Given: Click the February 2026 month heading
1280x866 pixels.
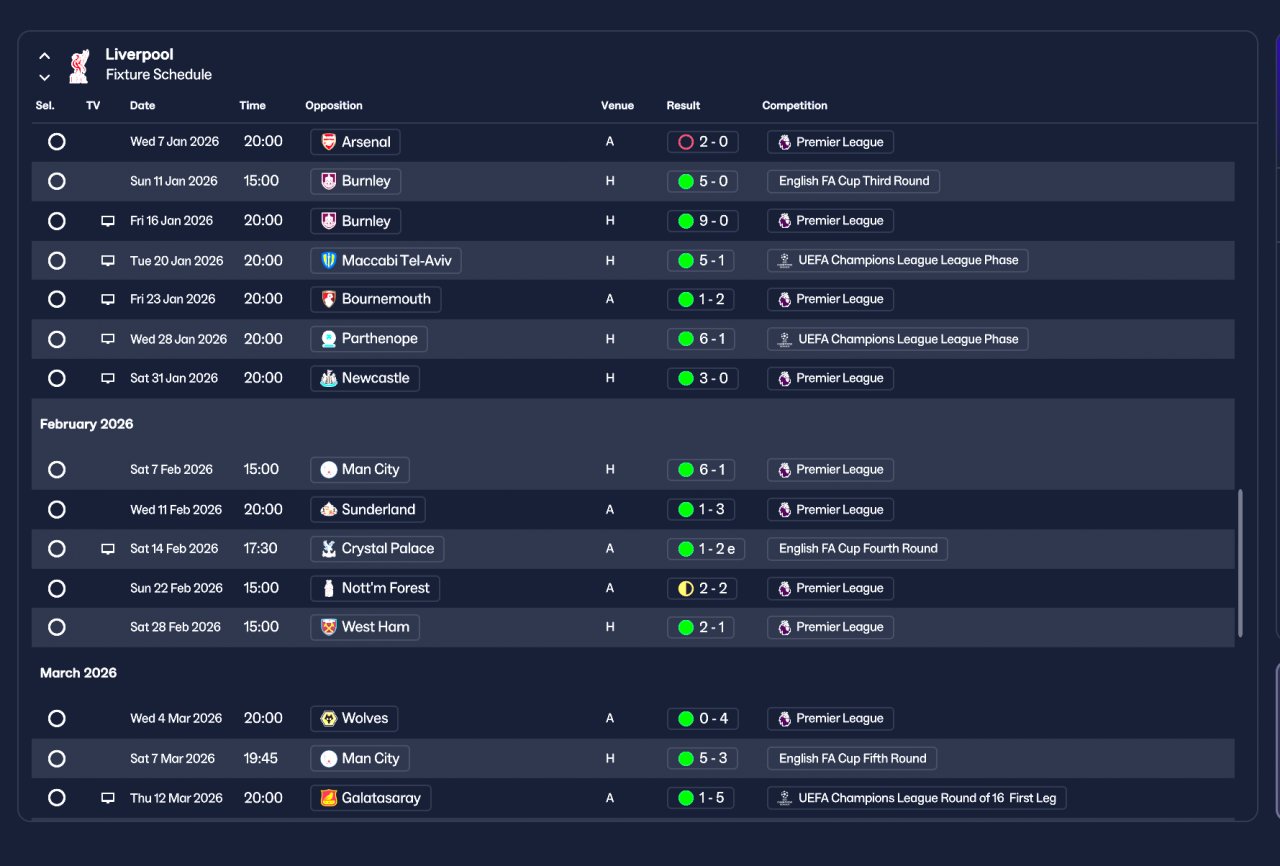Looking at the screenshot, I should 86,424.
